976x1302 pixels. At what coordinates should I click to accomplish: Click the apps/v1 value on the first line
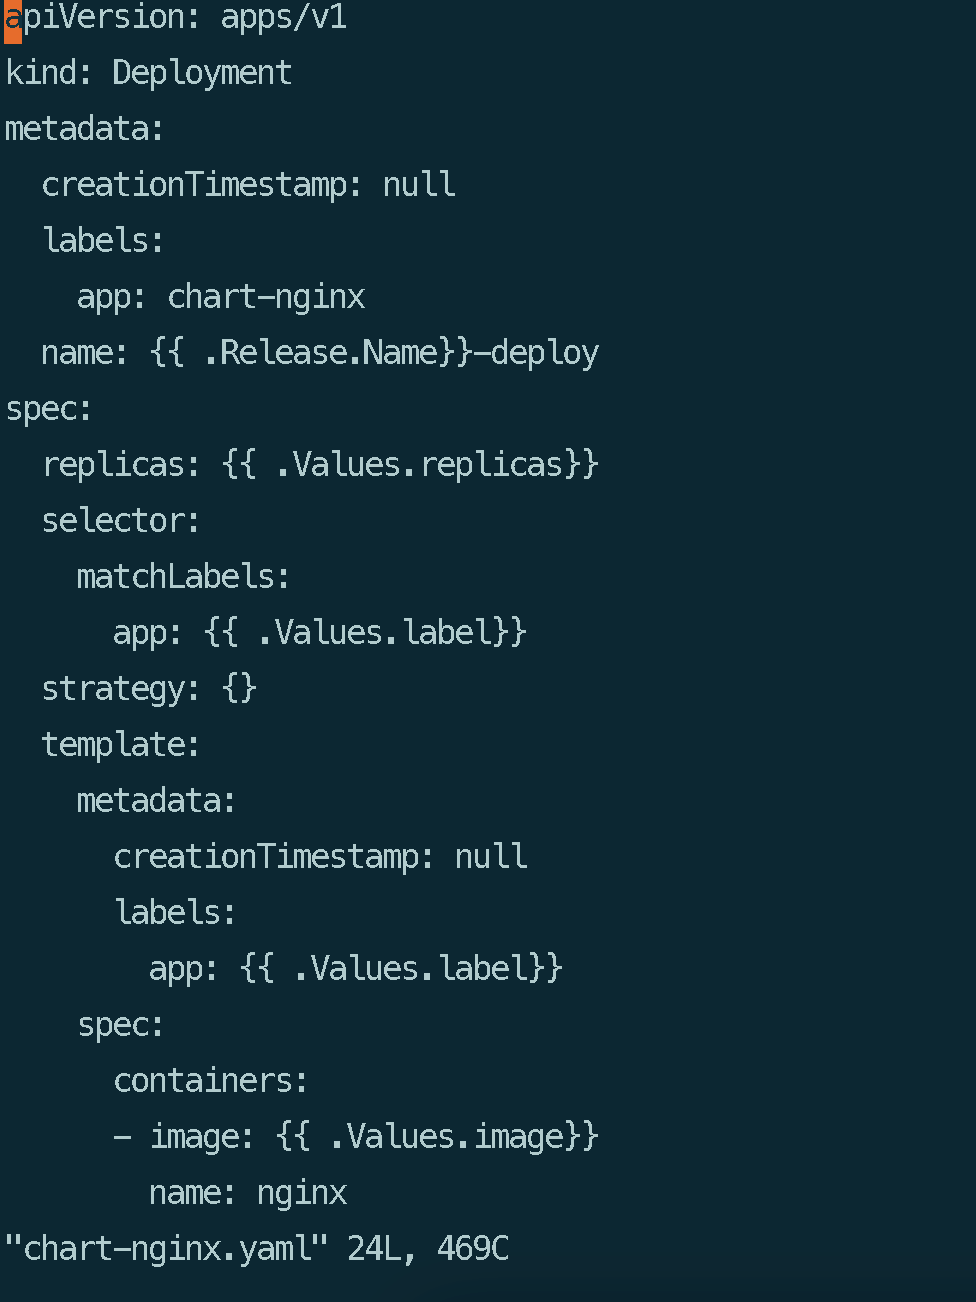point(283,18)
